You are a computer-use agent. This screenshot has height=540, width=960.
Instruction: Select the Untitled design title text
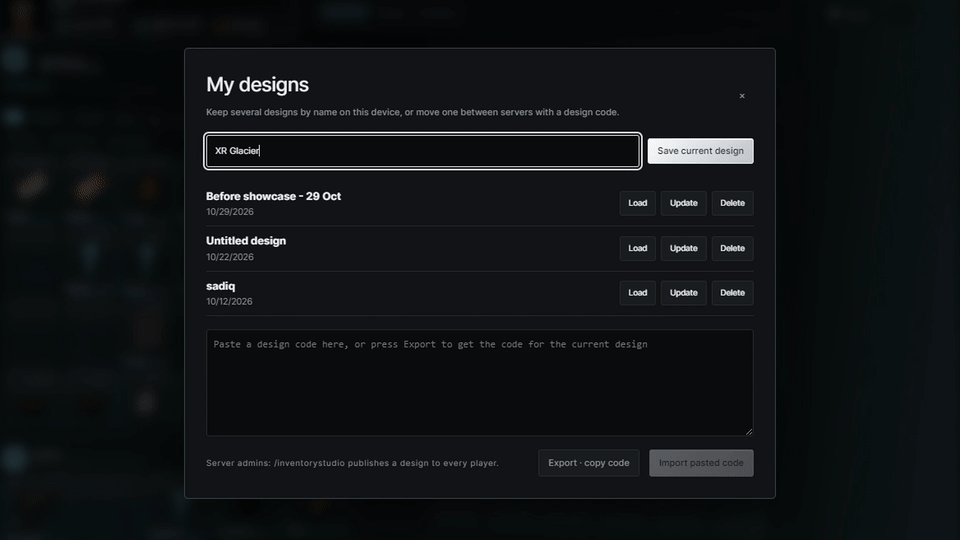[x=246, y=241]
